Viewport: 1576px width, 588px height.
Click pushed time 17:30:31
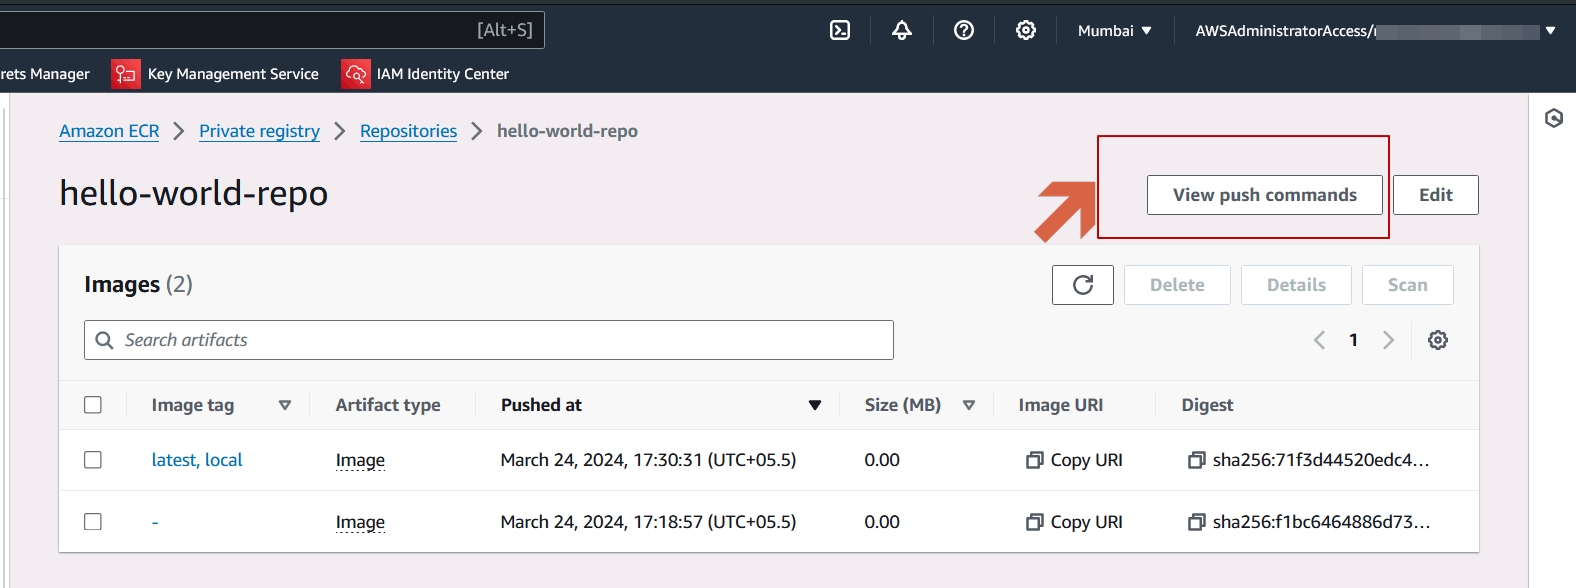point(648,460)
